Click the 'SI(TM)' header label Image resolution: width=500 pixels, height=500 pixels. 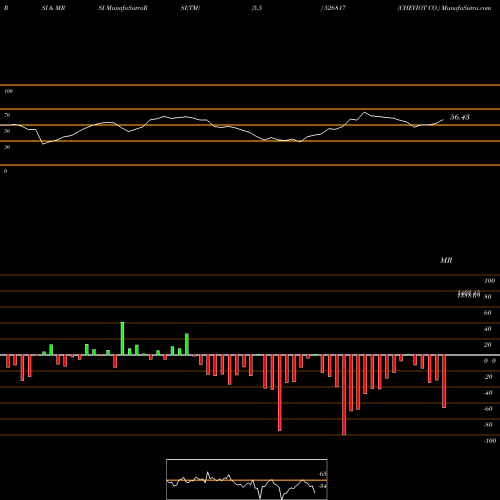[x=190, y=8]
